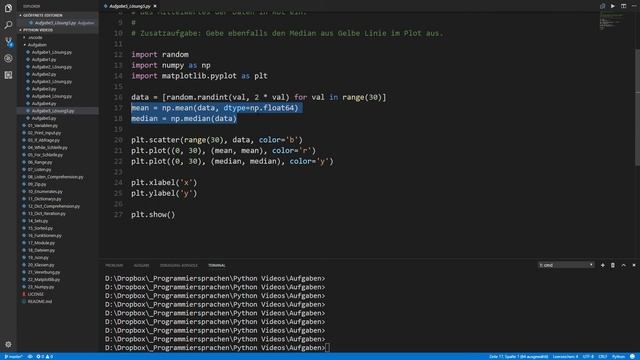Open Aufgabe2_Lösung.py in file tree

51,67
